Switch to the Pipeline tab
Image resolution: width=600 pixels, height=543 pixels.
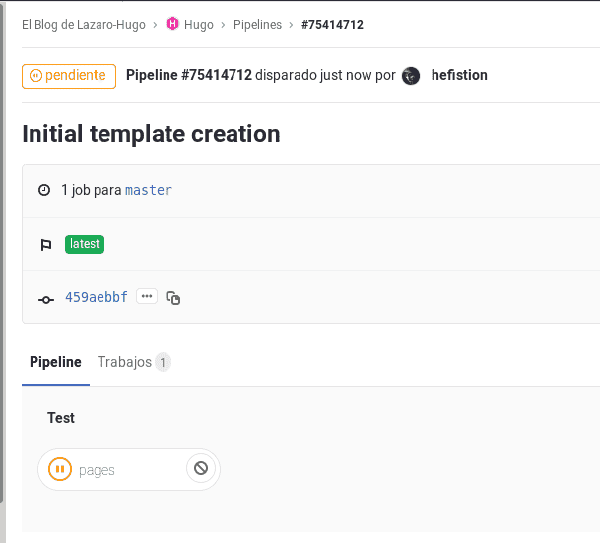pos(56,362)
